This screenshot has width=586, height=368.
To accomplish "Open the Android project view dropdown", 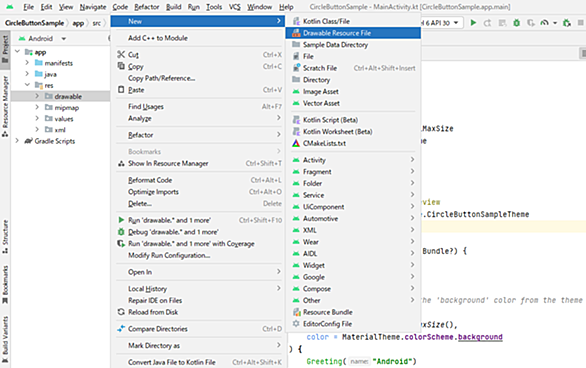I will [x=43, y=38].
